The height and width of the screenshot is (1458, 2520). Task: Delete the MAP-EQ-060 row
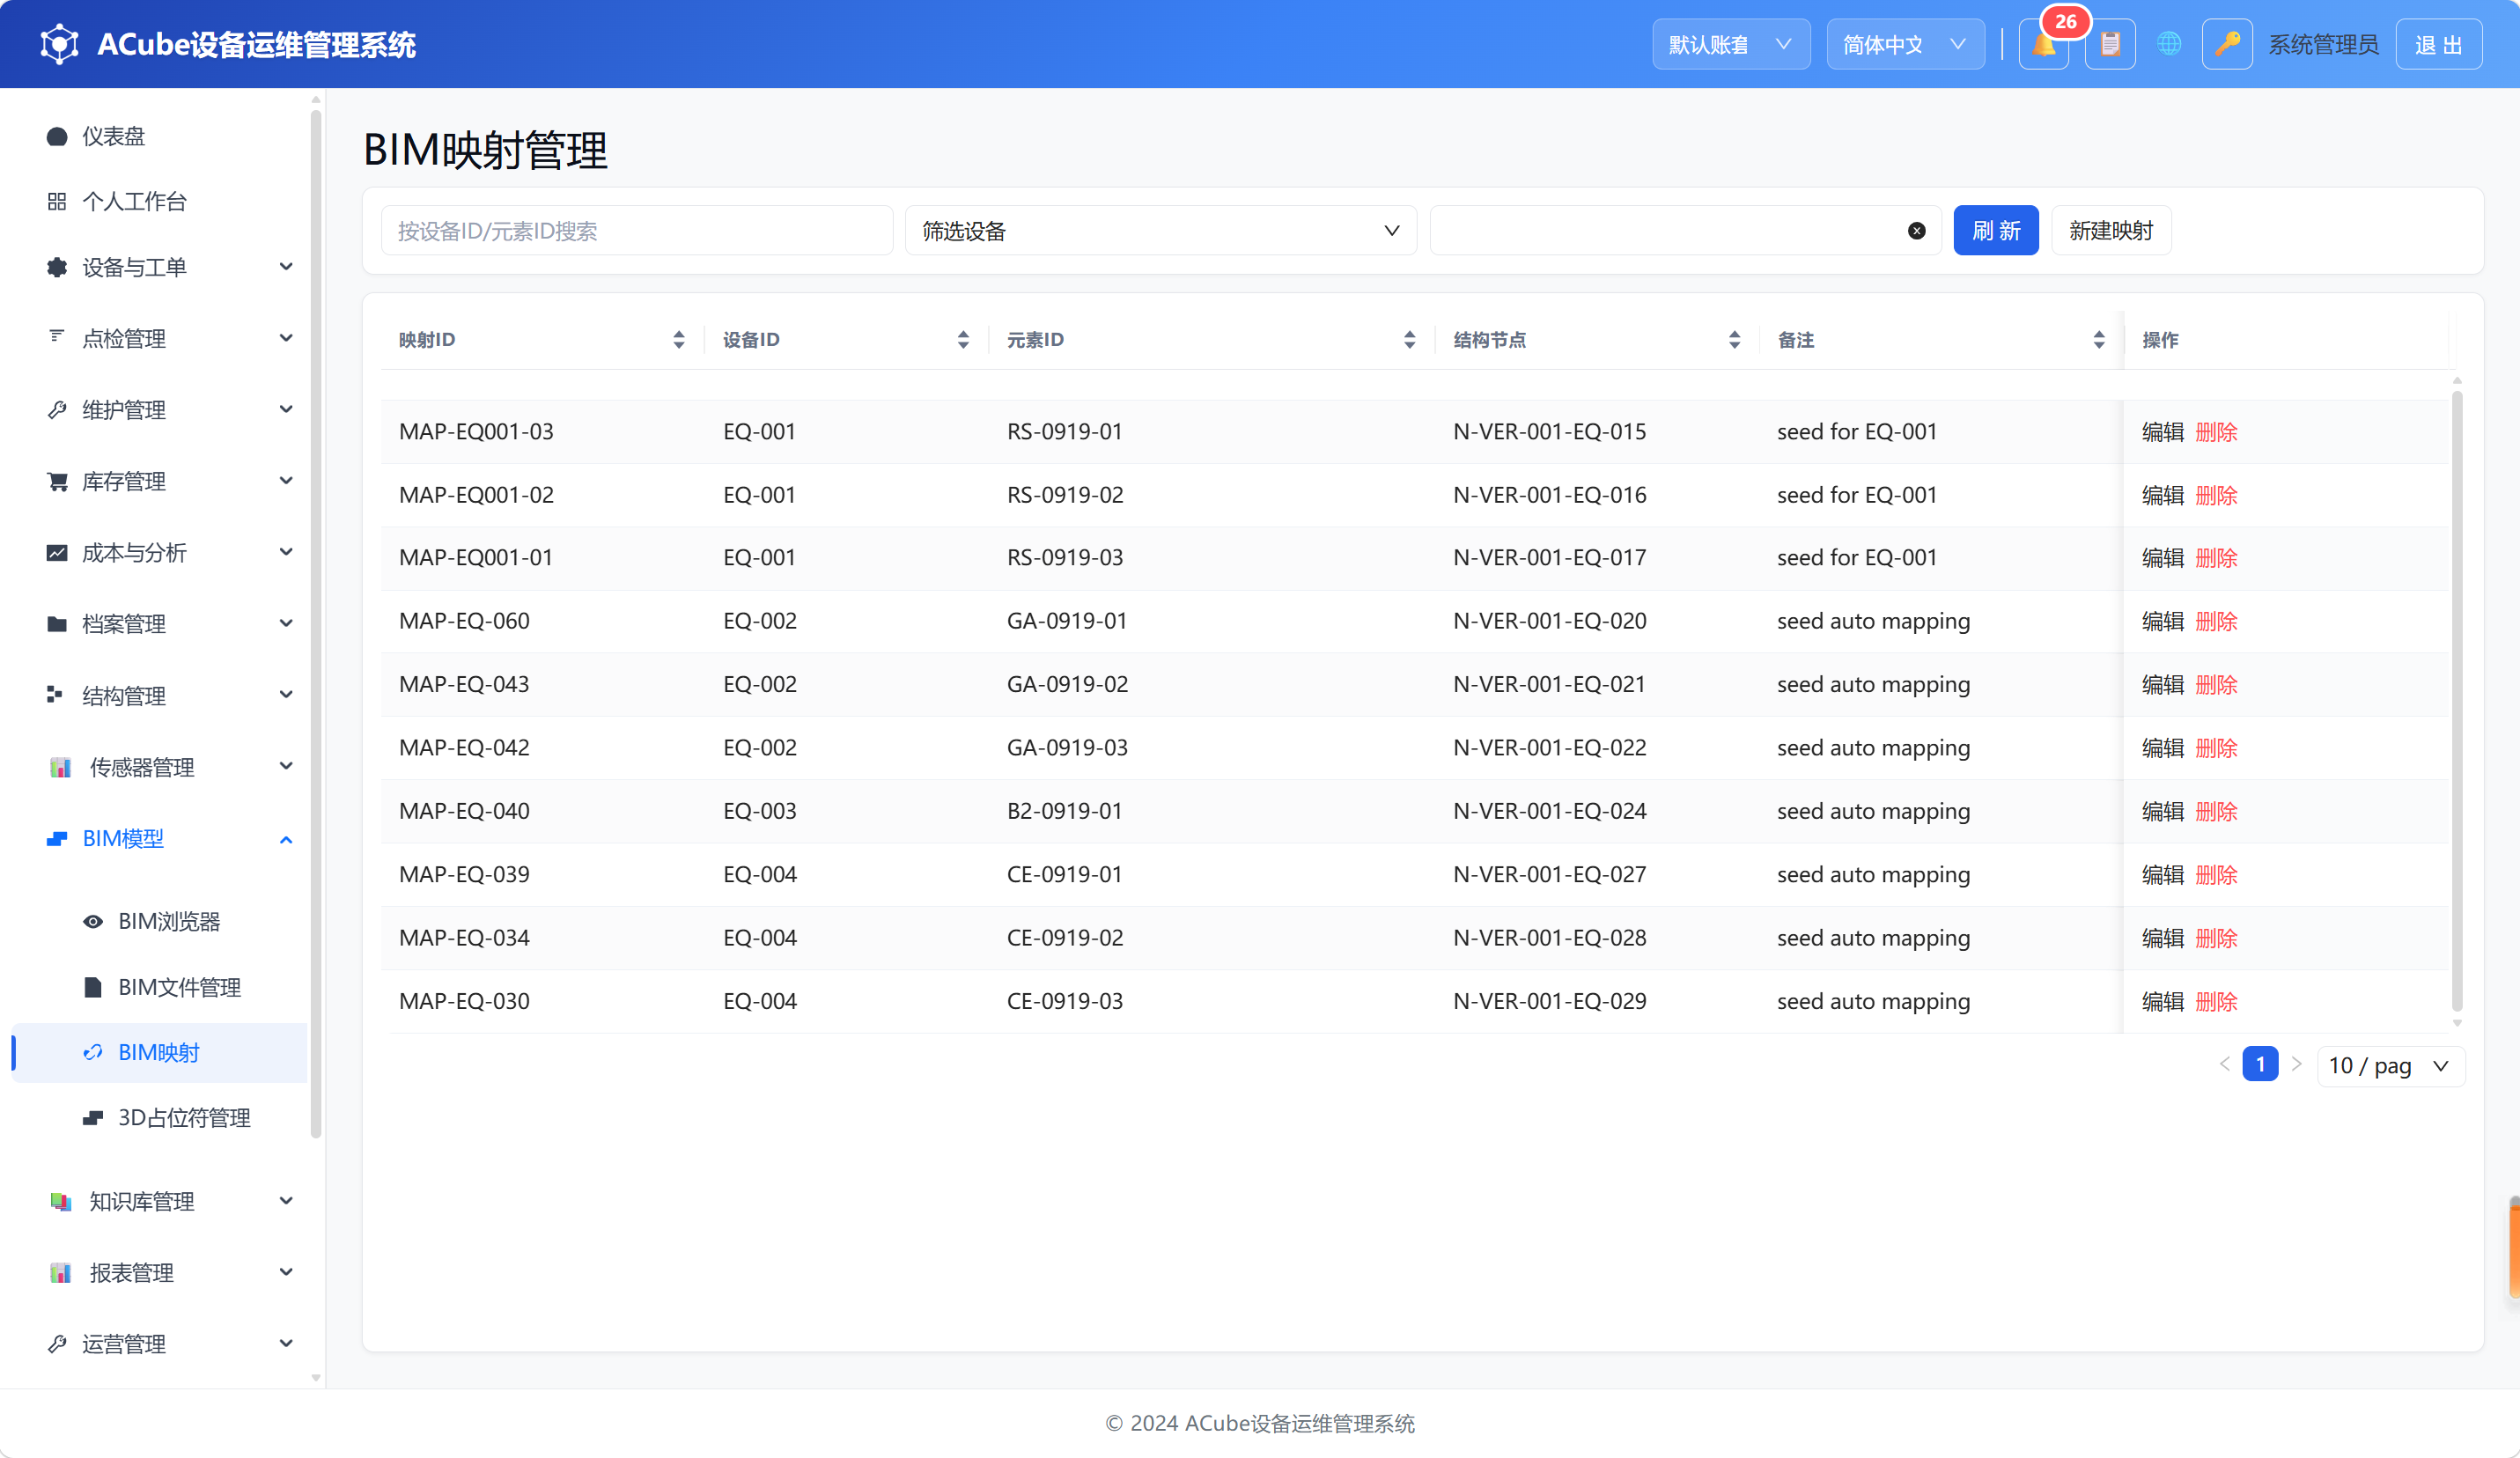(2216, 621)
